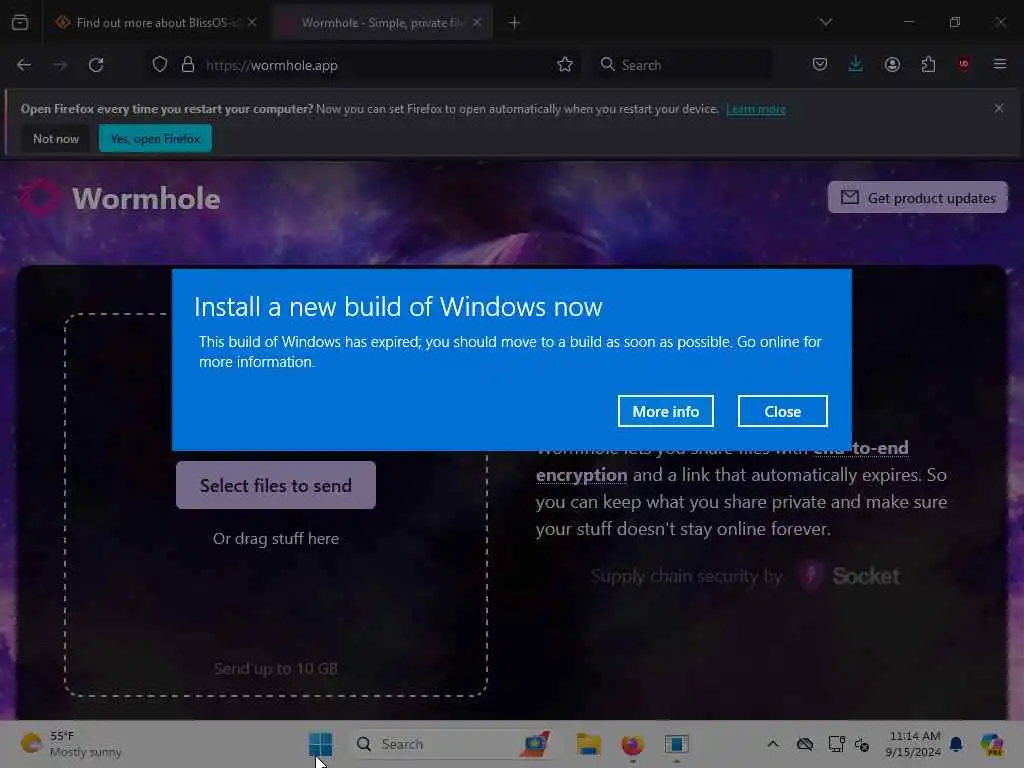The image size is (1024, 768).
Task: Open the Downloads panel
Action: coord(856,65)
